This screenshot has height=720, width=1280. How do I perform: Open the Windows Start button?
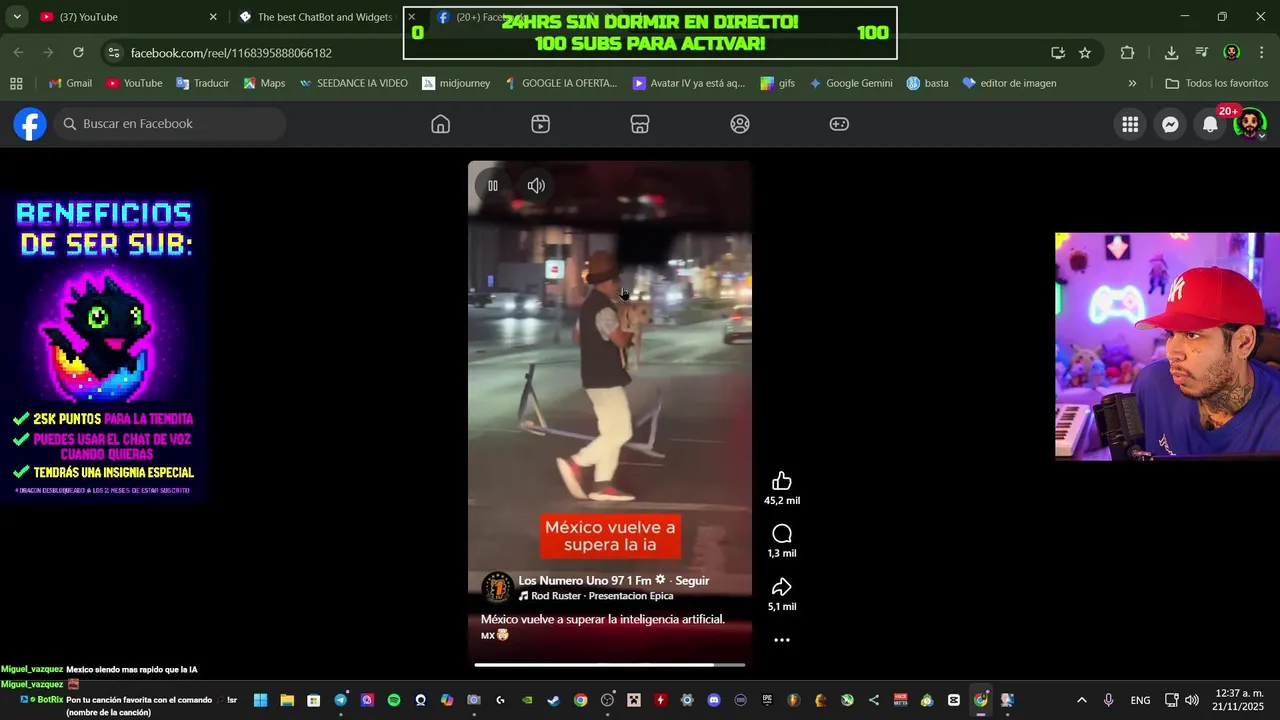pyautogui.click(x=260, y=700)
